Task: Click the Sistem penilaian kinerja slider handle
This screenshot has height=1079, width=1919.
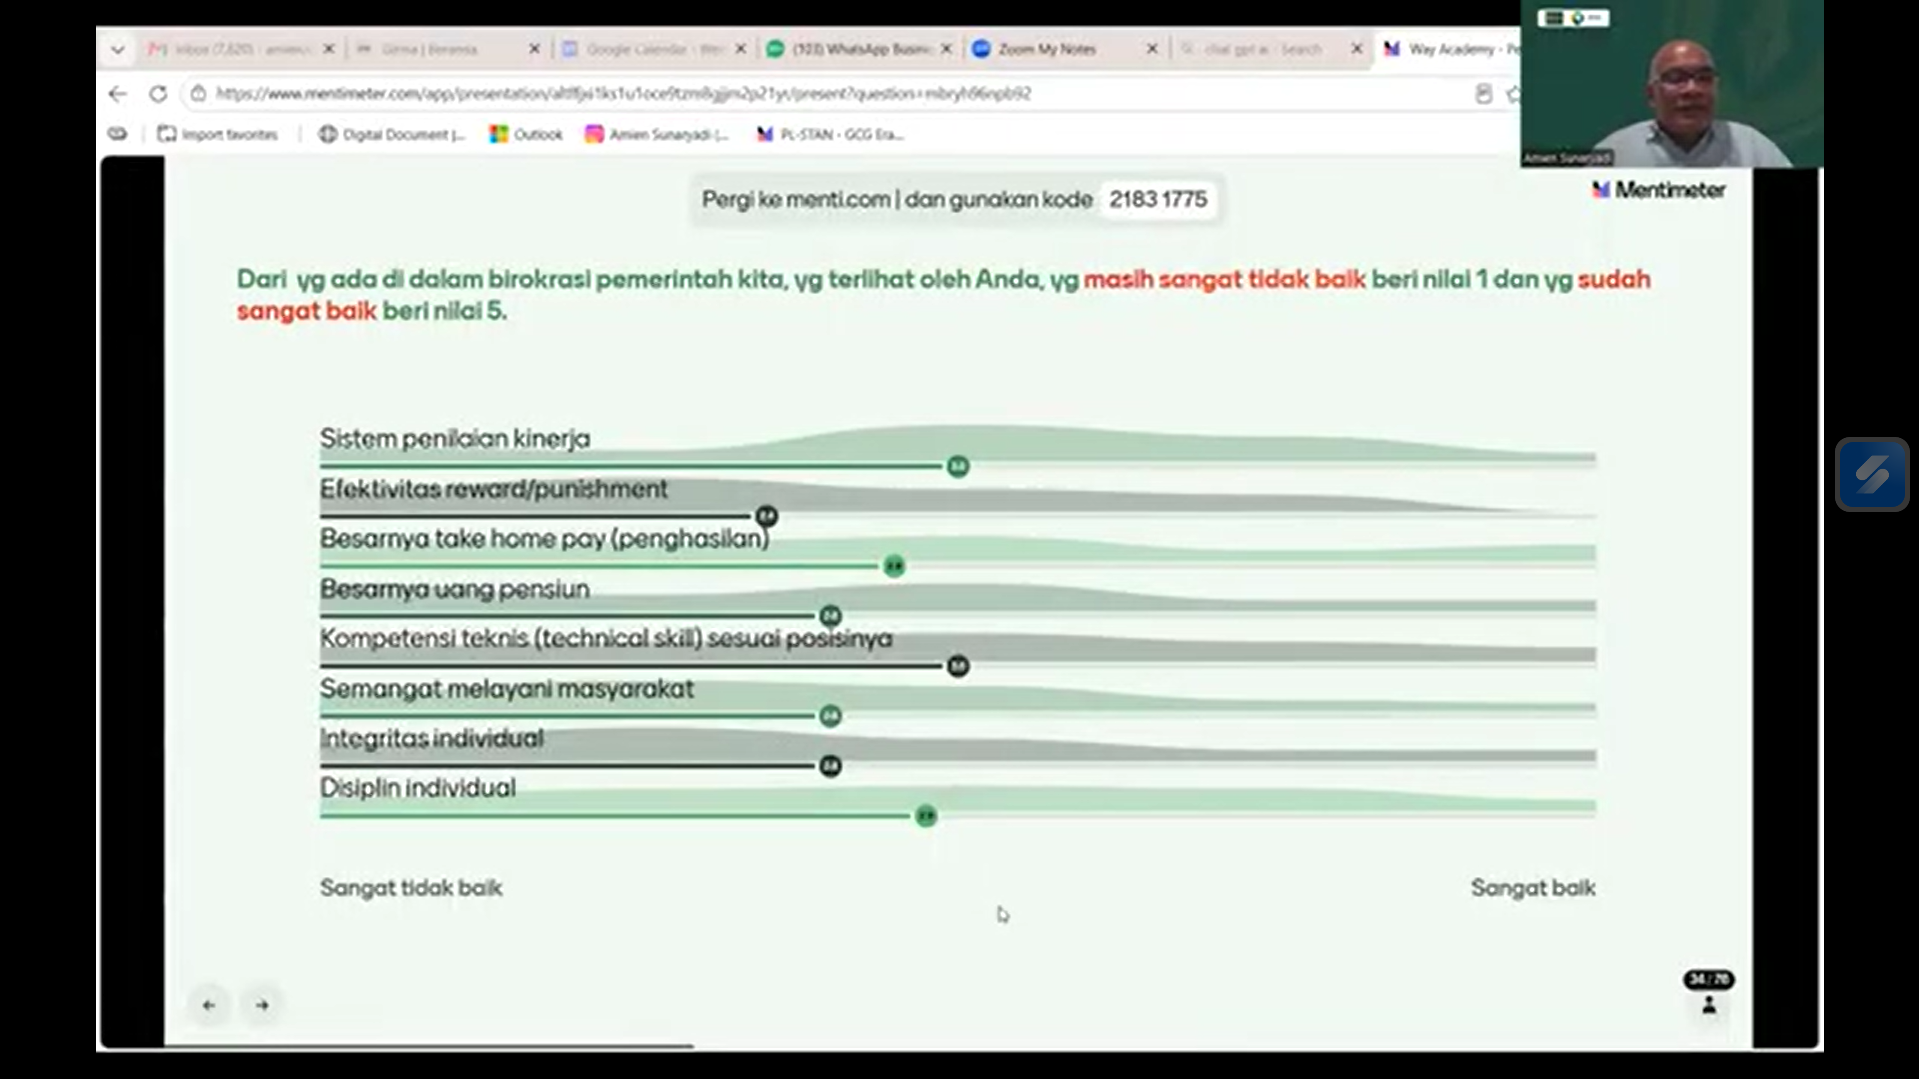Action: click(x=958, y=466)
